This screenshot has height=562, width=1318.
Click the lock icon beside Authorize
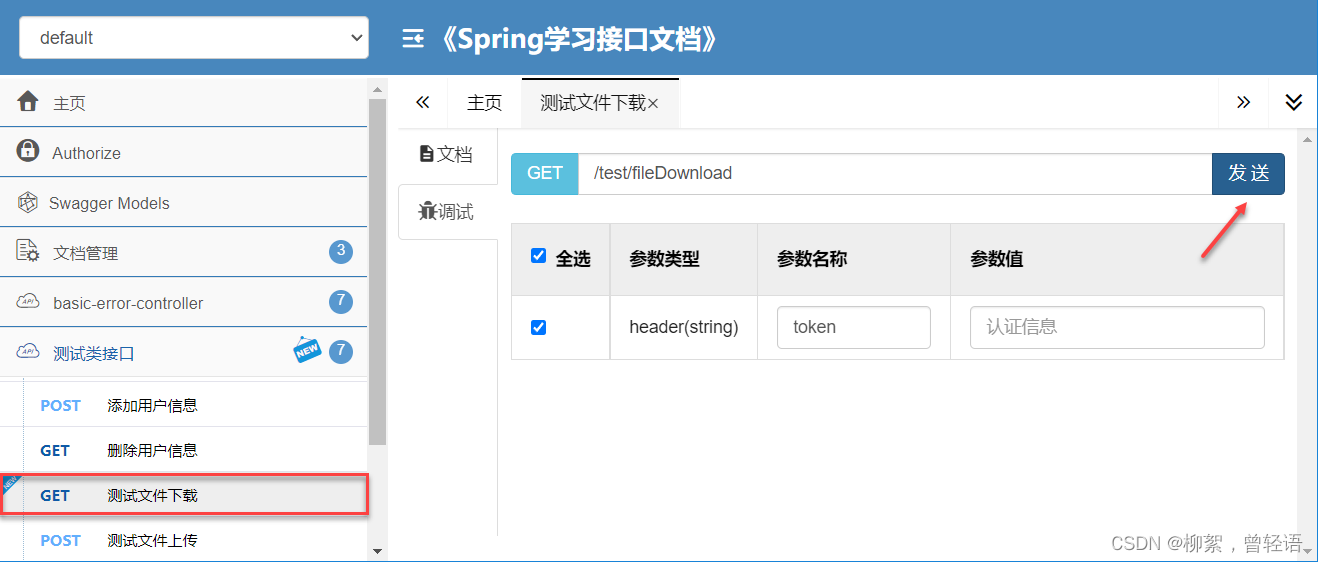tap(28, 151)
